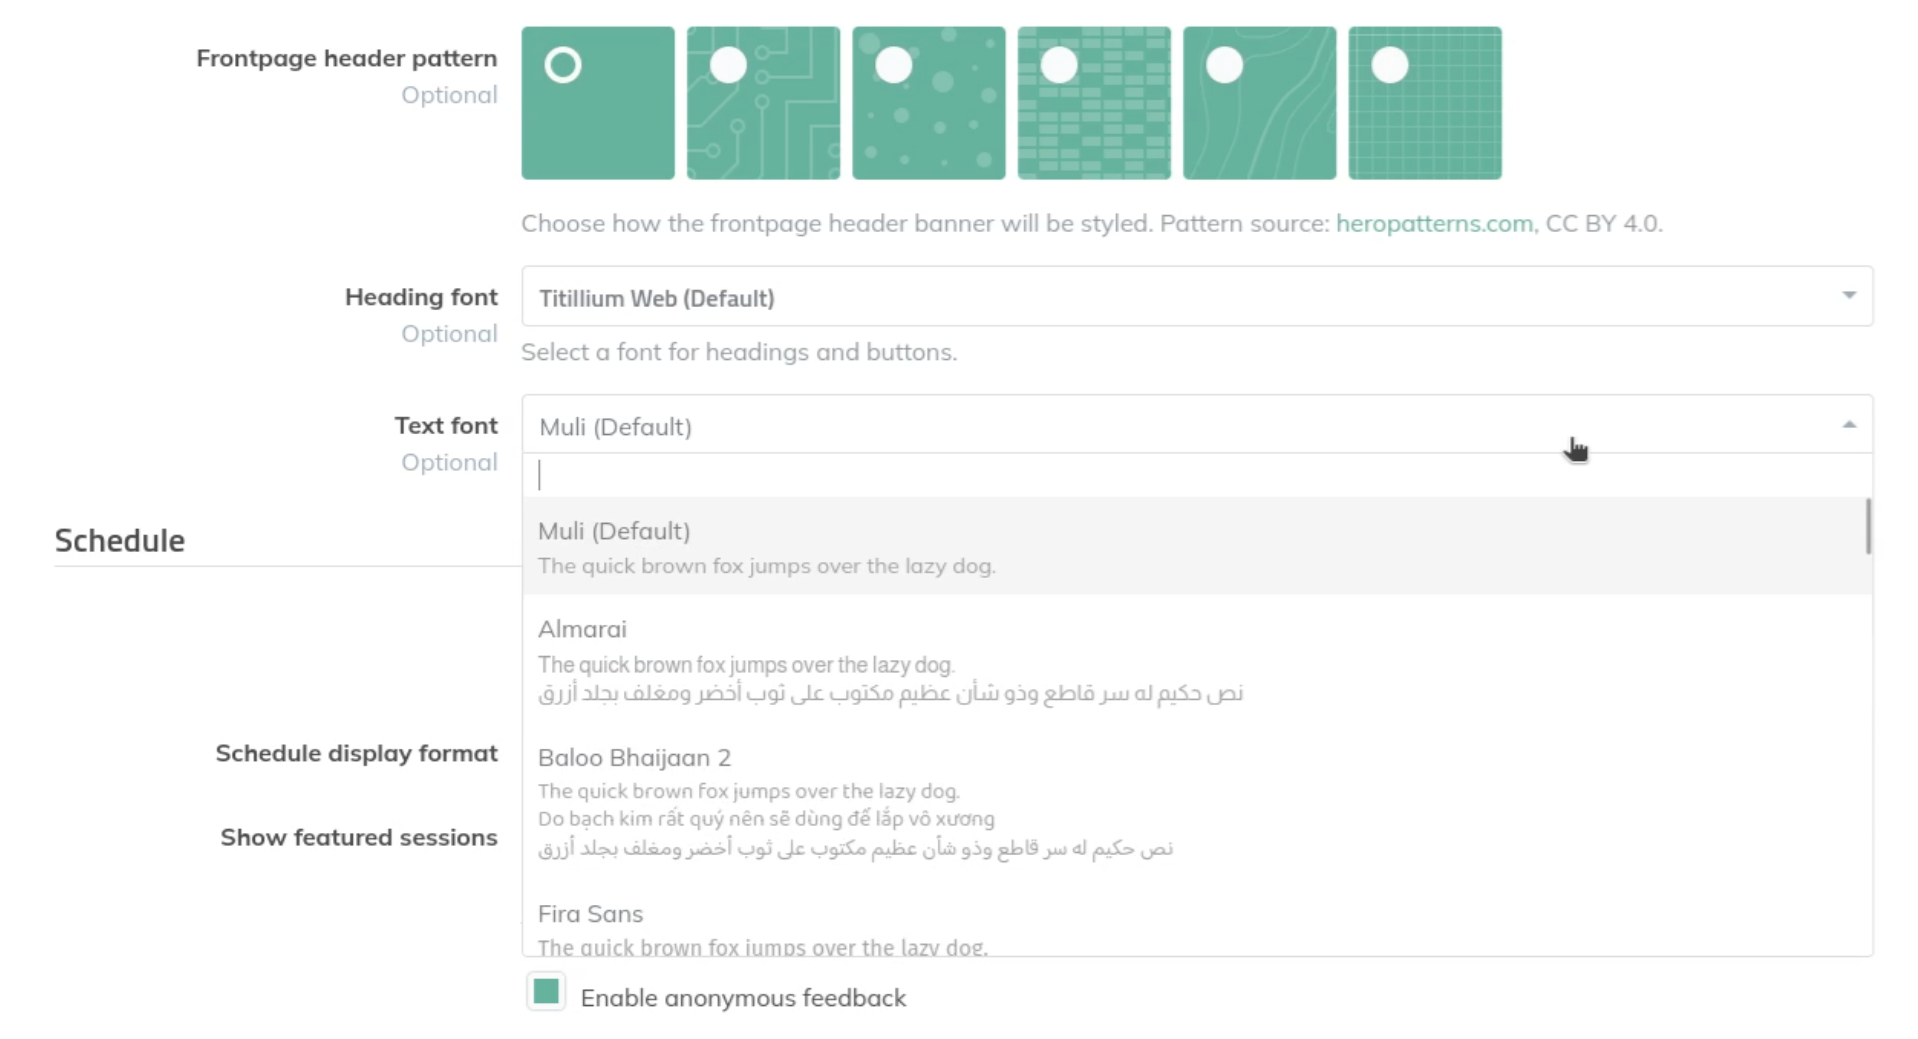Click the Schedule section heading
1918x1039 pixels.
pos(120,541)
